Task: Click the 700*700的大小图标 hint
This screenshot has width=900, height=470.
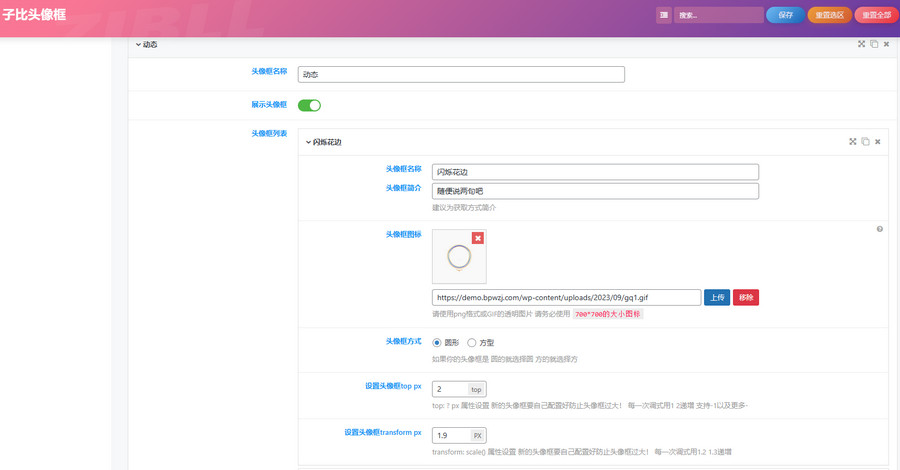Action: click(607, 314)
